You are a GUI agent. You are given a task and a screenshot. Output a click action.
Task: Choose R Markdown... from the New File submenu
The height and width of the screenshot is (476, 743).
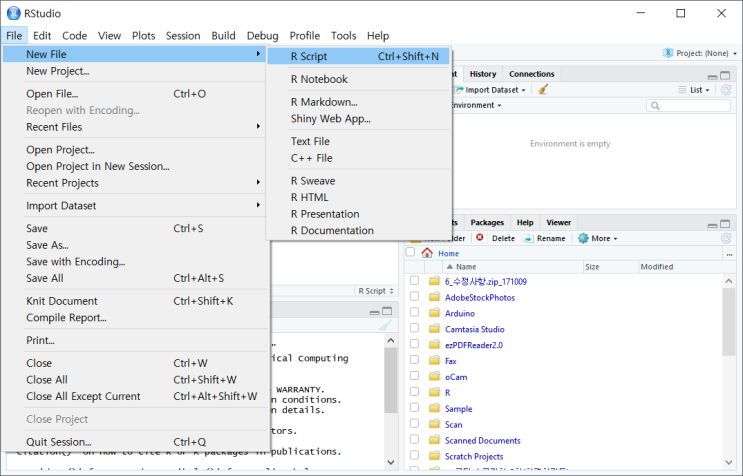(x=323, y=102)
